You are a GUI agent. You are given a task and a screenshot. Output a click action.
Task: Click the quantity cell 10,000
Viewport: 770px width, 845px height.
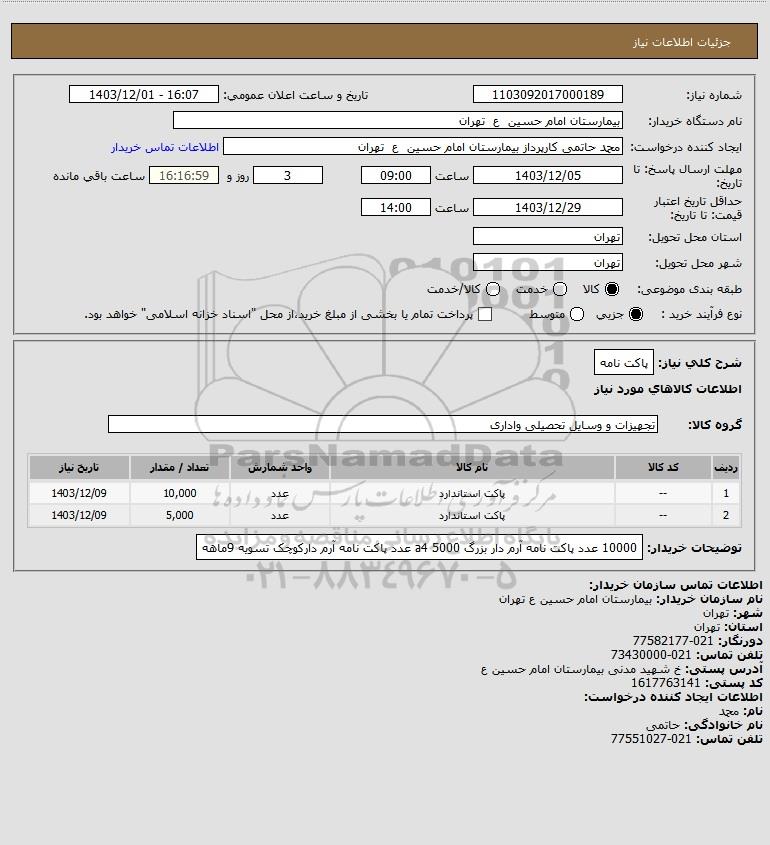[x=180, y=493]
